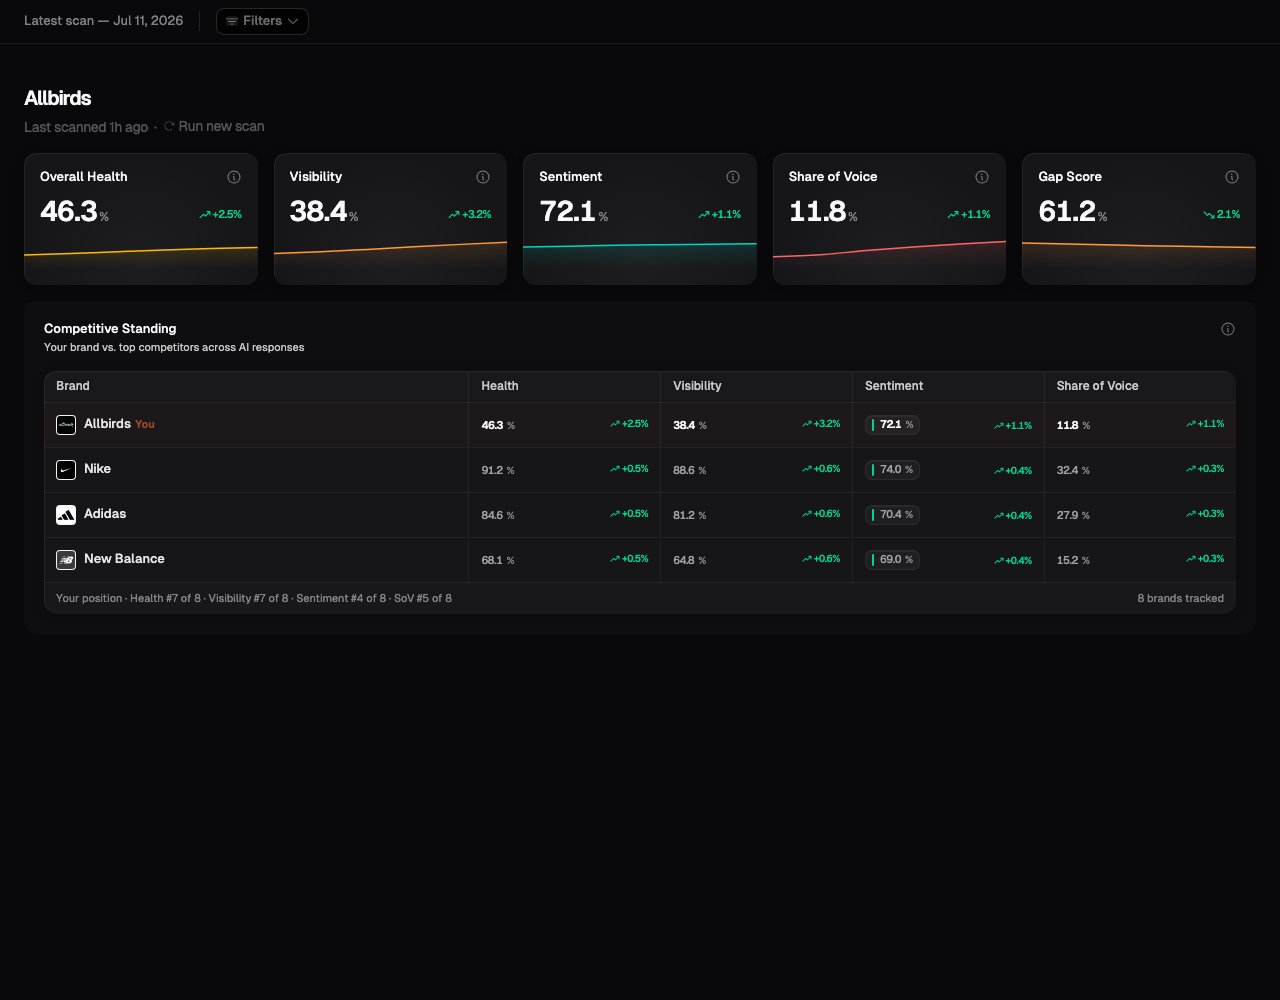Click the Allbirds page heading
1280x1000 pixels.
(x=58, y=98)
